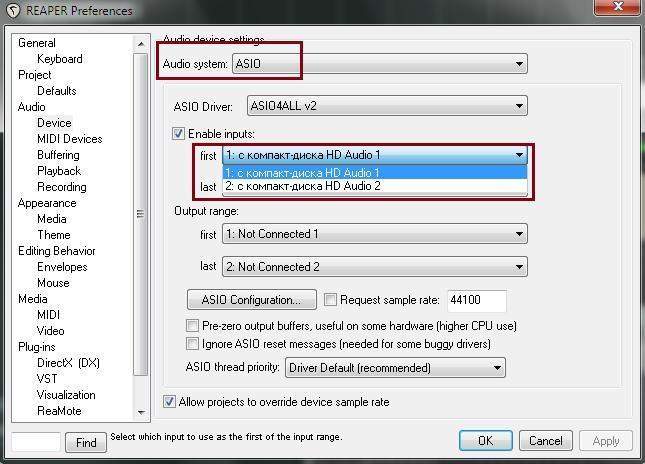This screenshot has width=645, height=464.
Task: Select Theme under Appearance
Action: point(54,235)
